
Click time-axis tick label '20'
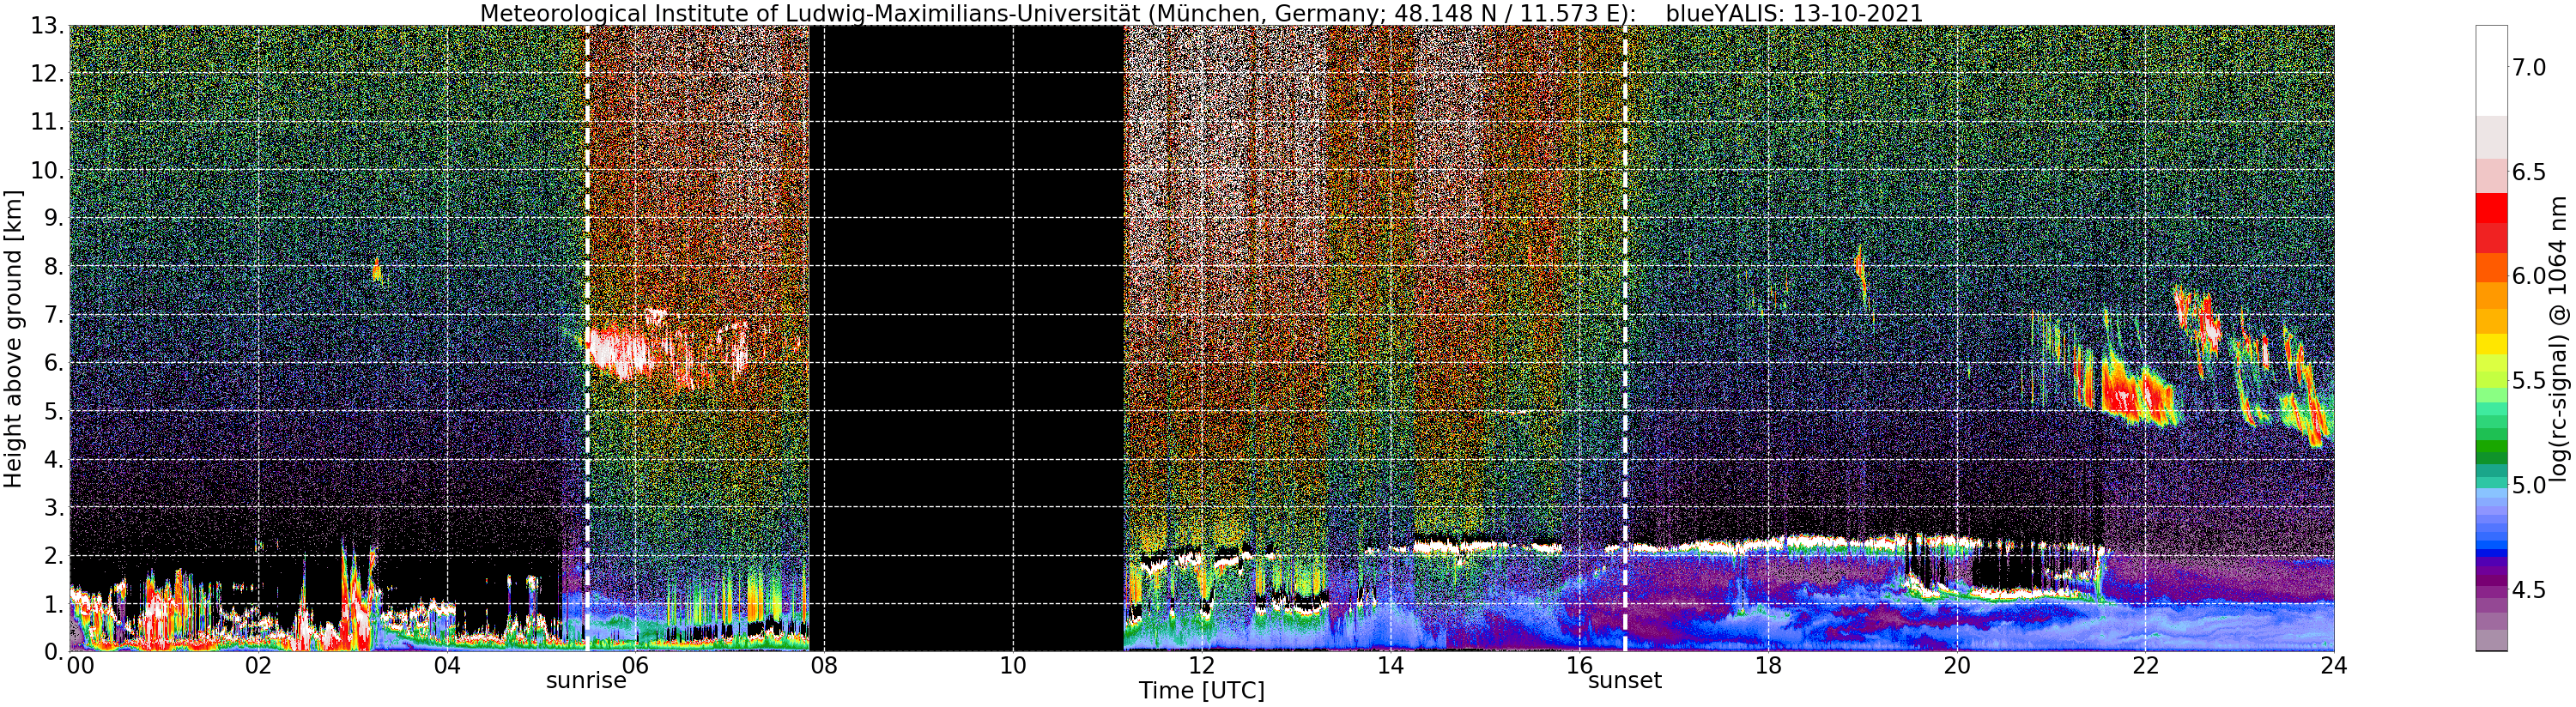pos(1956,665)
